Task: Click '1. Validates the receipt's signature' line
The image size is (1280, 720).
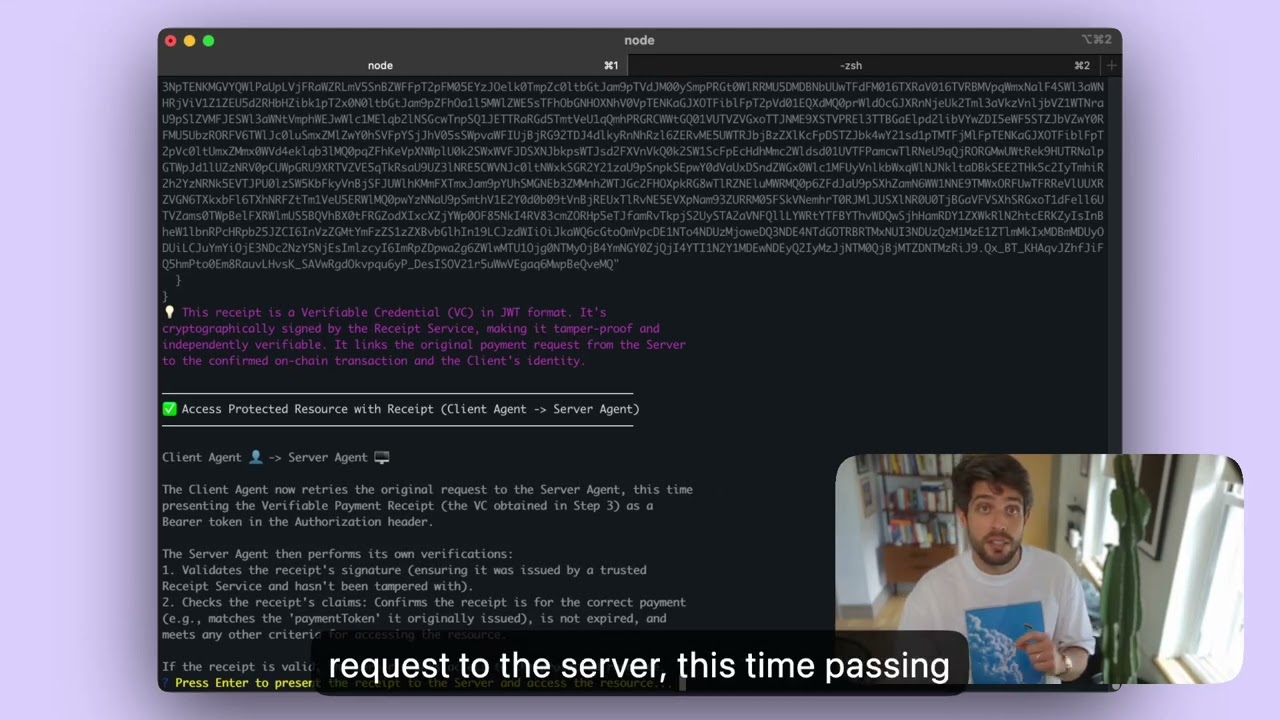Action: click(404, 570)
